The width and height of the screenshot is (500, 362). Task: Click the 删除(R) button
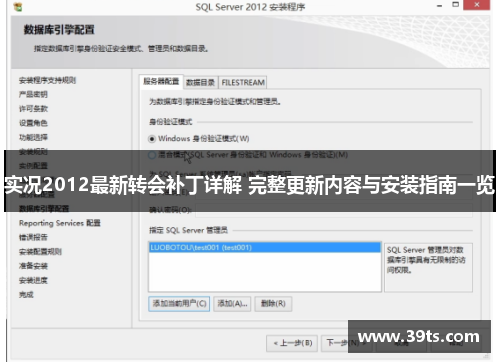pyautogui.click(x=273, y=304)
